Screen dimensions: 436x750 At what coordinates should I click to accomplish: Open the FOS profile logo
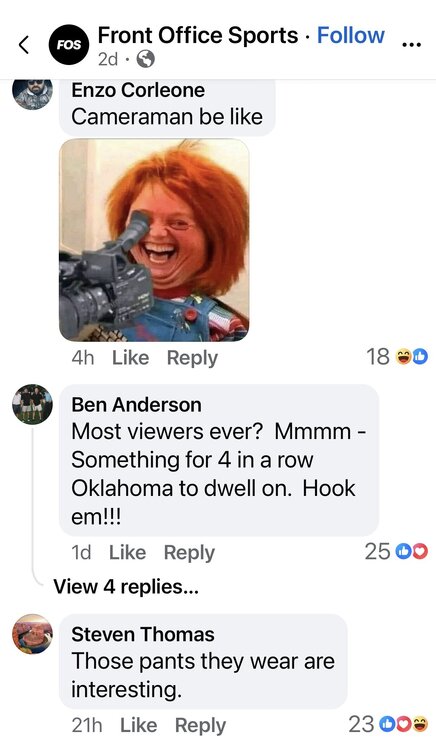(69, 45)
